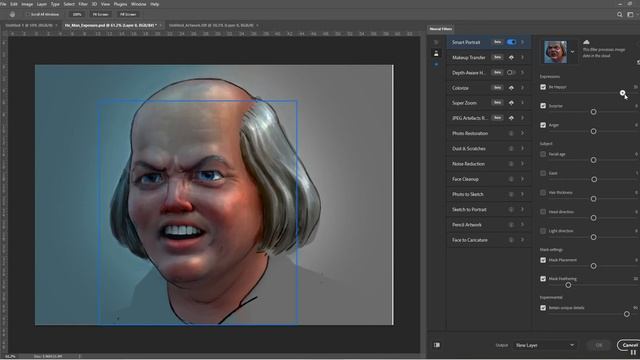The width and height of the screenshot is (640, 360).
Task: Uncheck Retain unique details checkbox
Action: (x=543, y=308)
